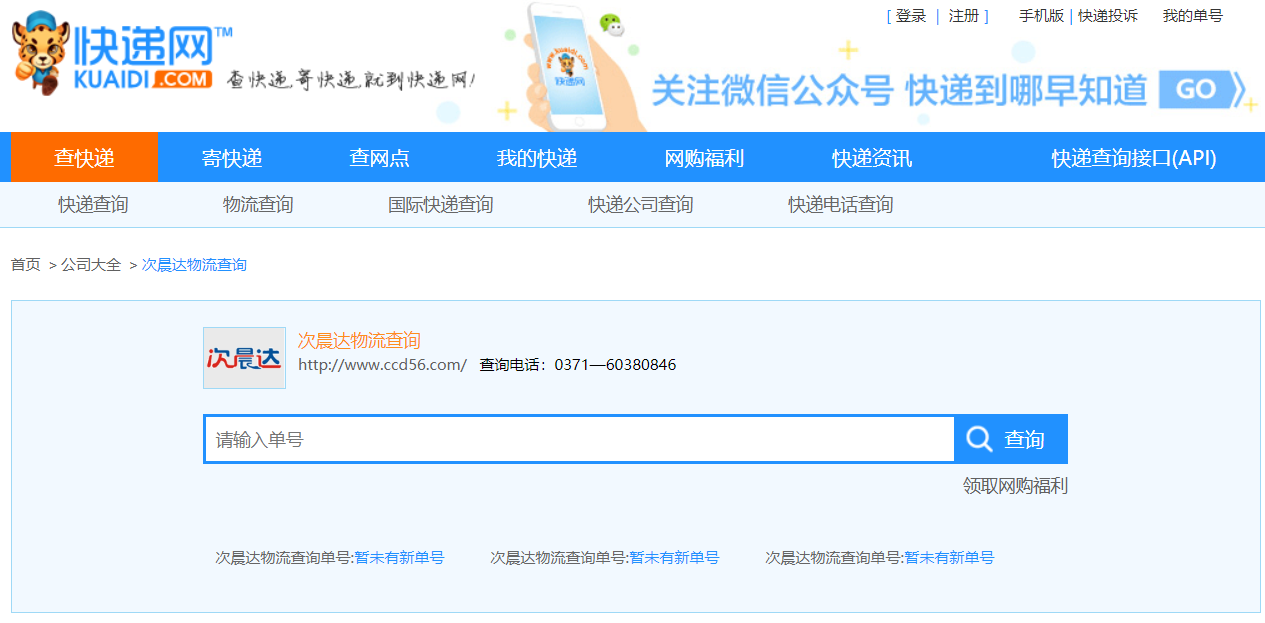Open the 登录 login link

[911, 16]
